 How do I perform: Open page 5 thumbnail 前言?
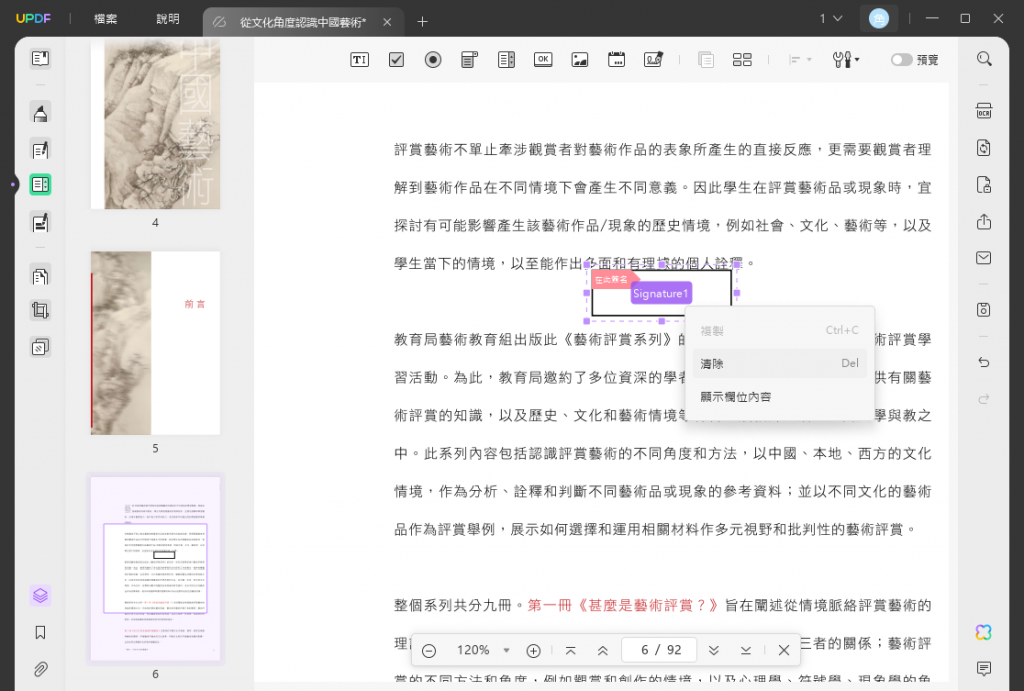(155, 343)
